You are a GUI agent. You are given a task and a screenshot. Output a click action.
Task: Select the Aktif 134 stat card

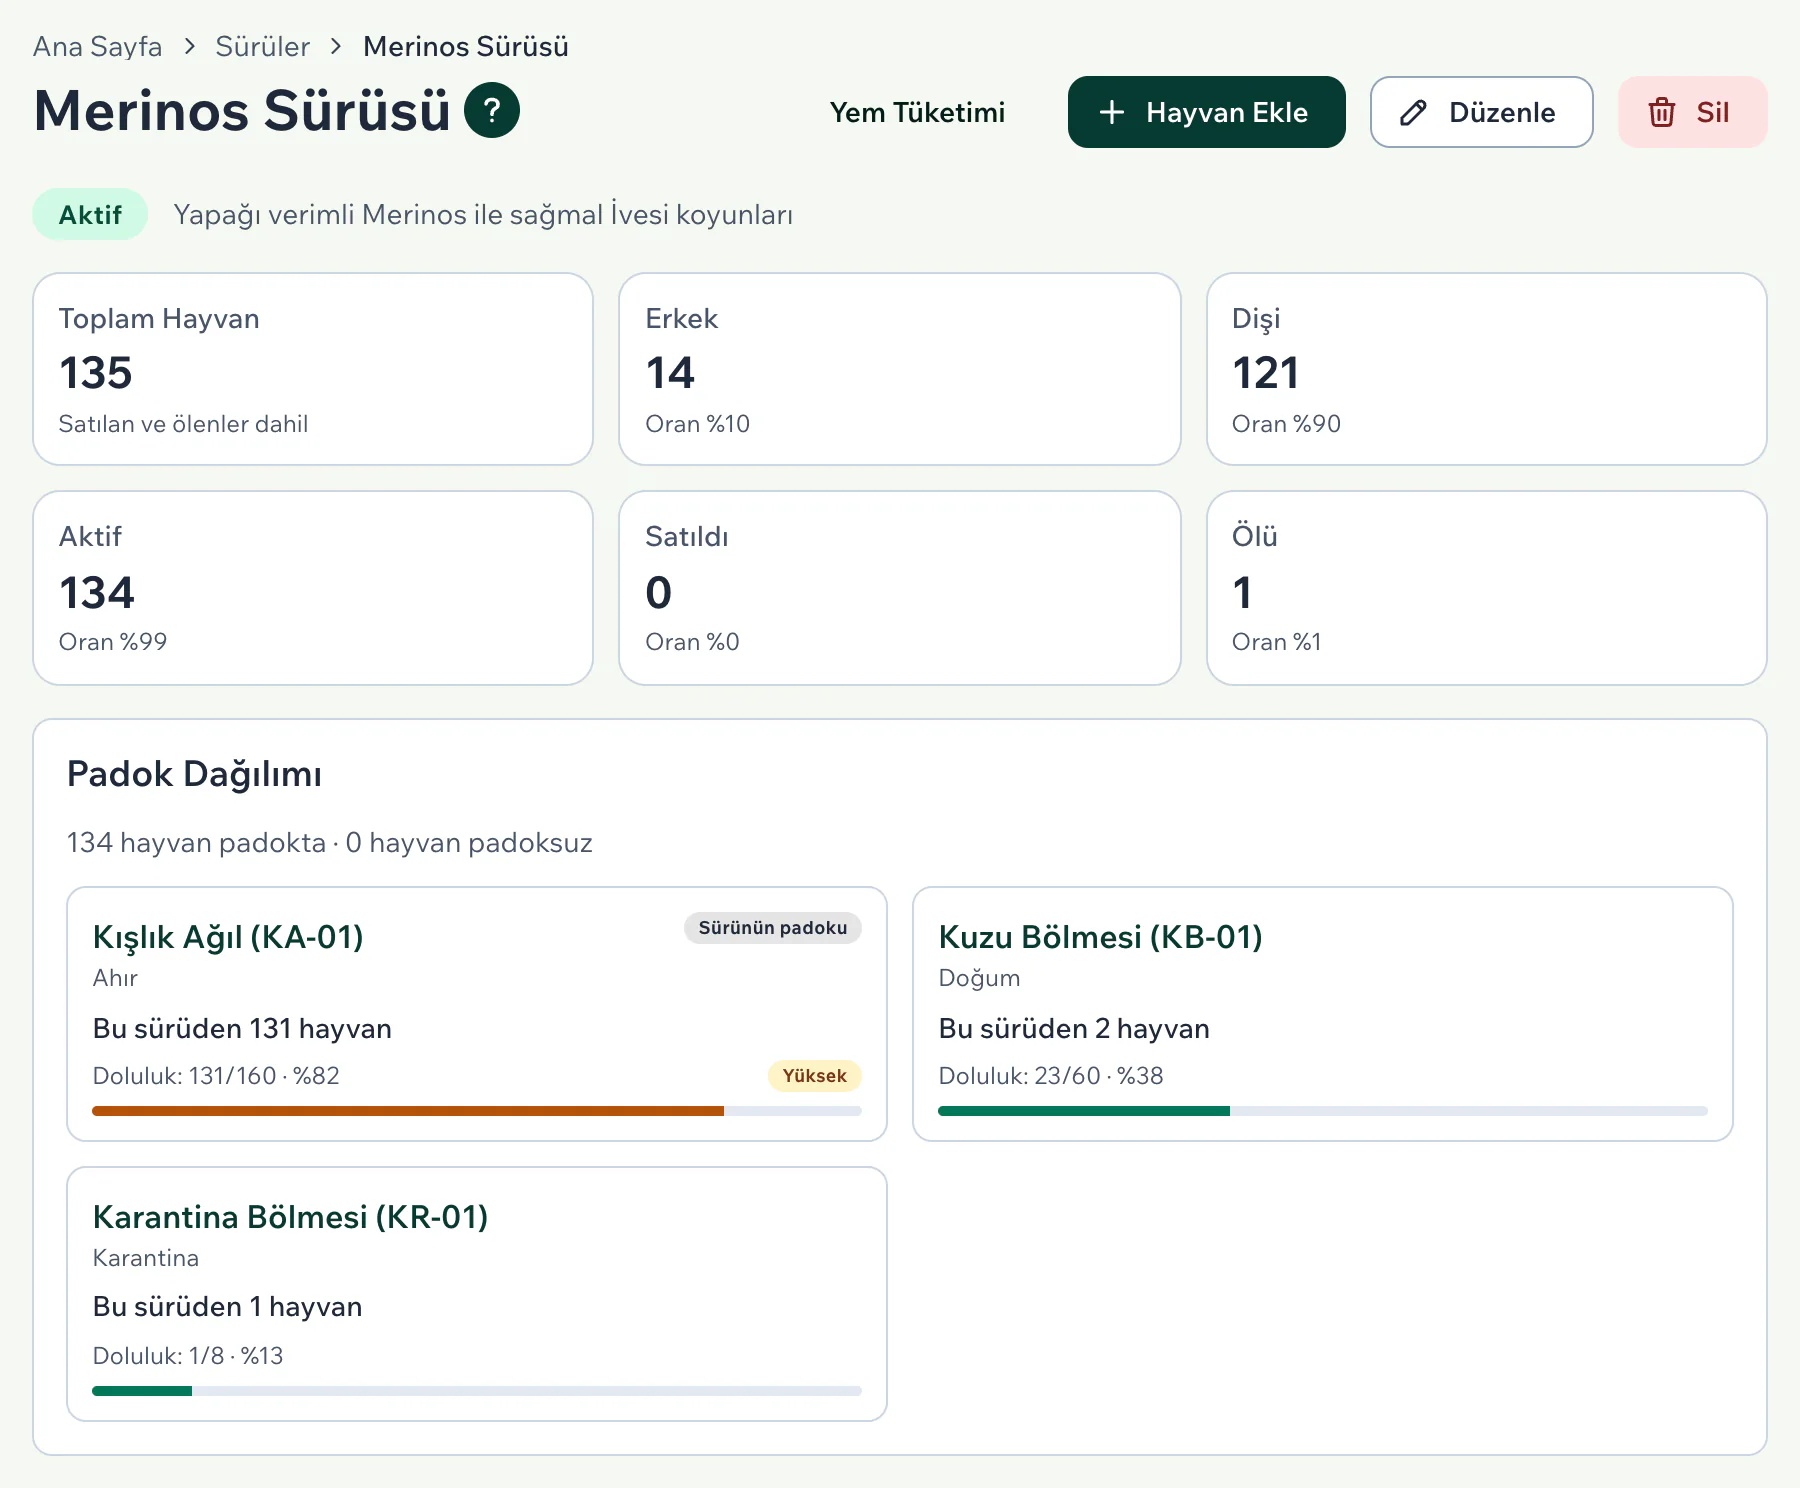click(313, 588)
